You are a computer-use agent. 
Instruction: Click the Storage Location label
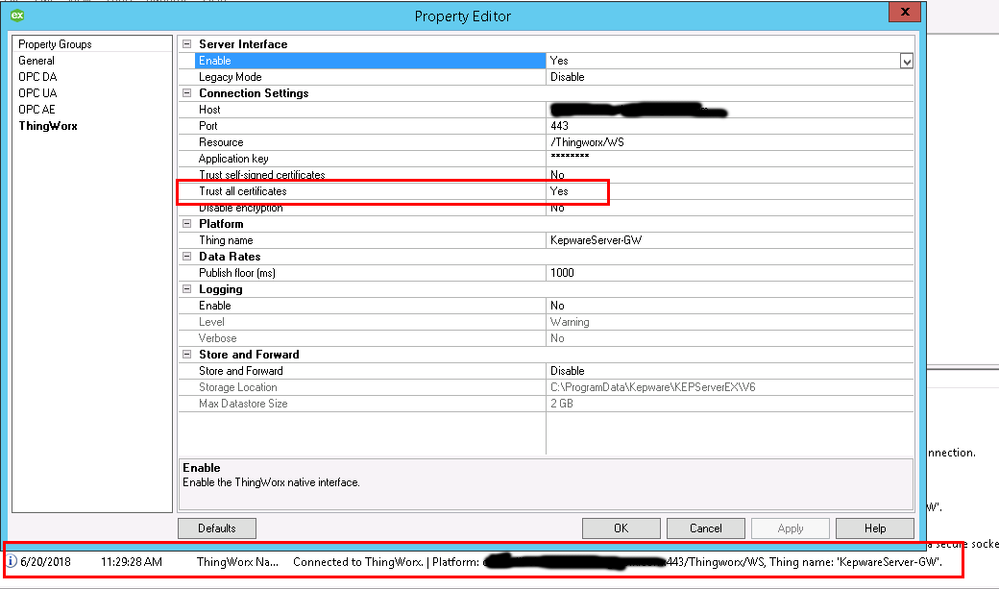click(x=238, y=387)
